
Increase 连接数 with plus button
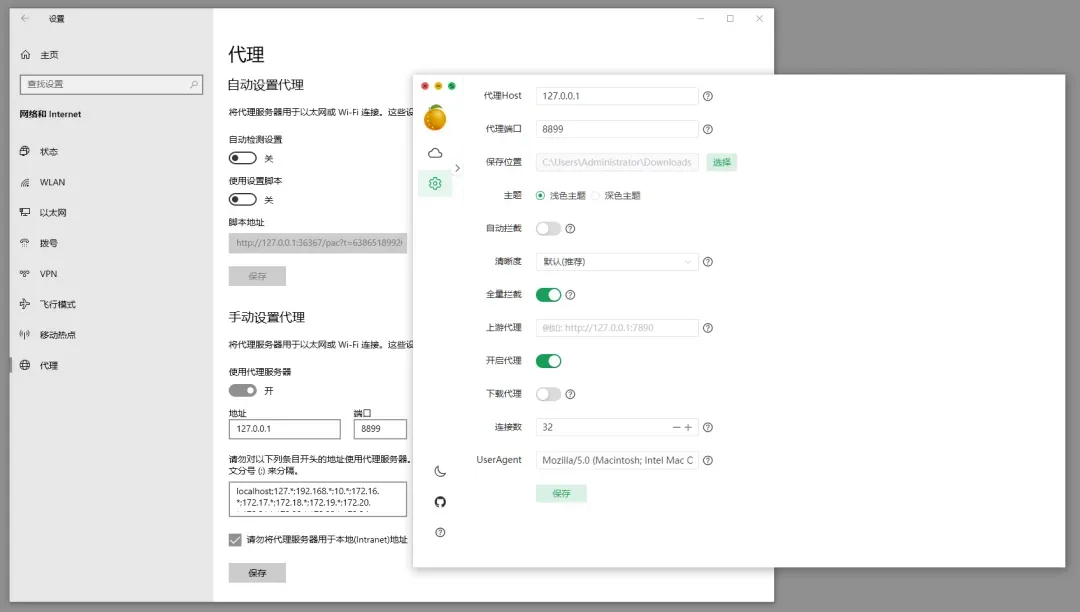coord(688,428)
